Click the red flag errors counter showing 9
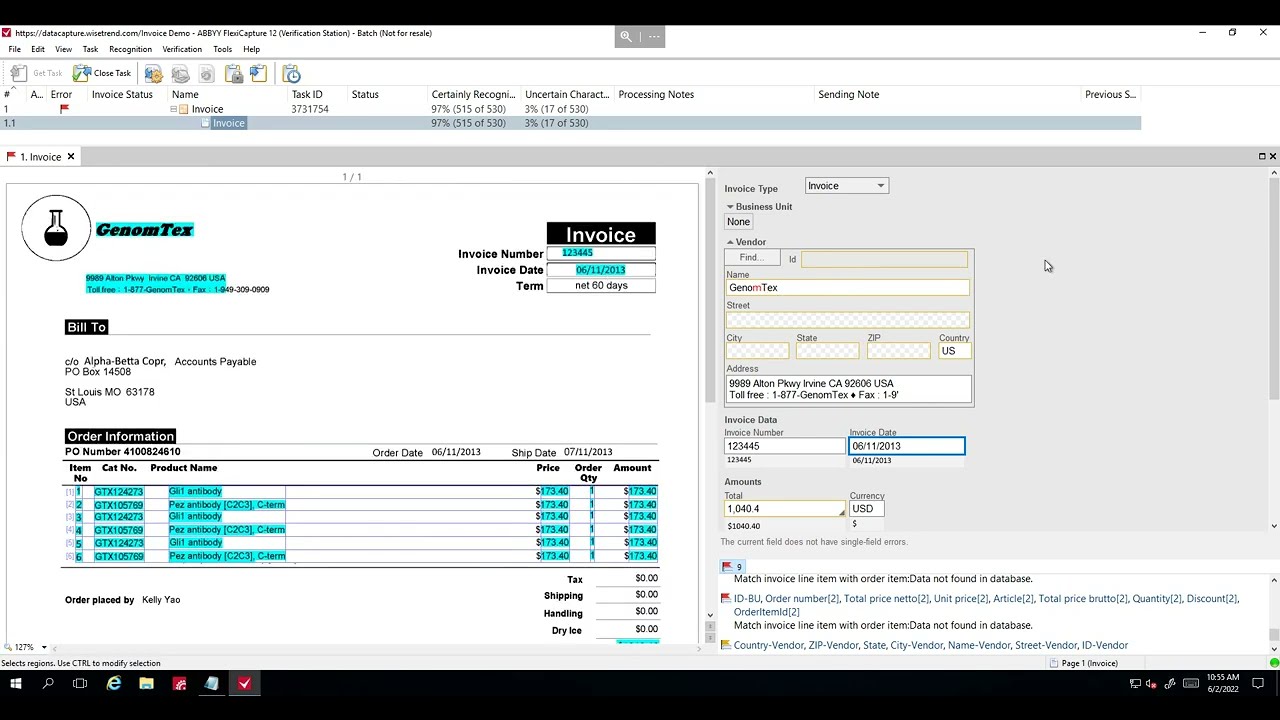 (x=732, y=567)
